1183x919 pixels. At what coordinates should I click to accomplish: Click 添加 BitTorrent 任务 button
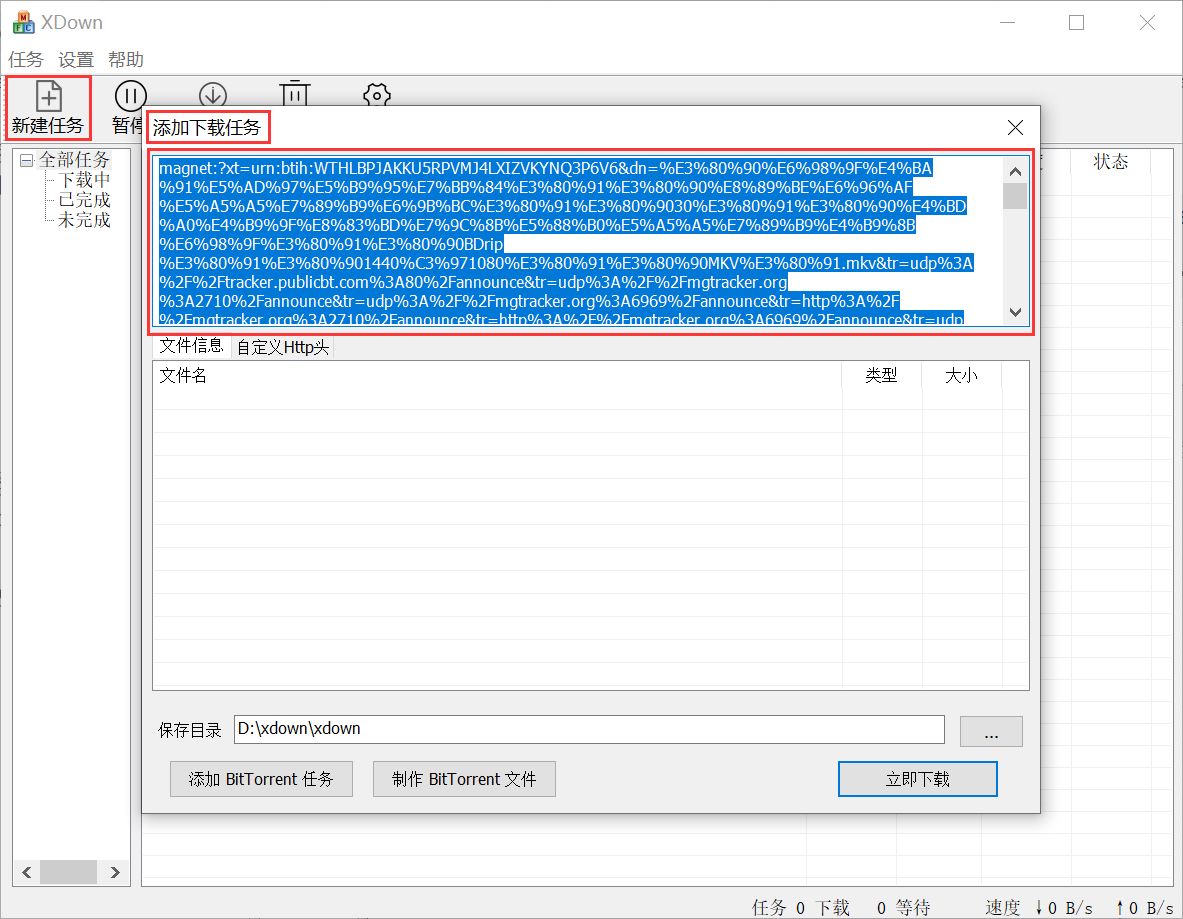(261, 779)
